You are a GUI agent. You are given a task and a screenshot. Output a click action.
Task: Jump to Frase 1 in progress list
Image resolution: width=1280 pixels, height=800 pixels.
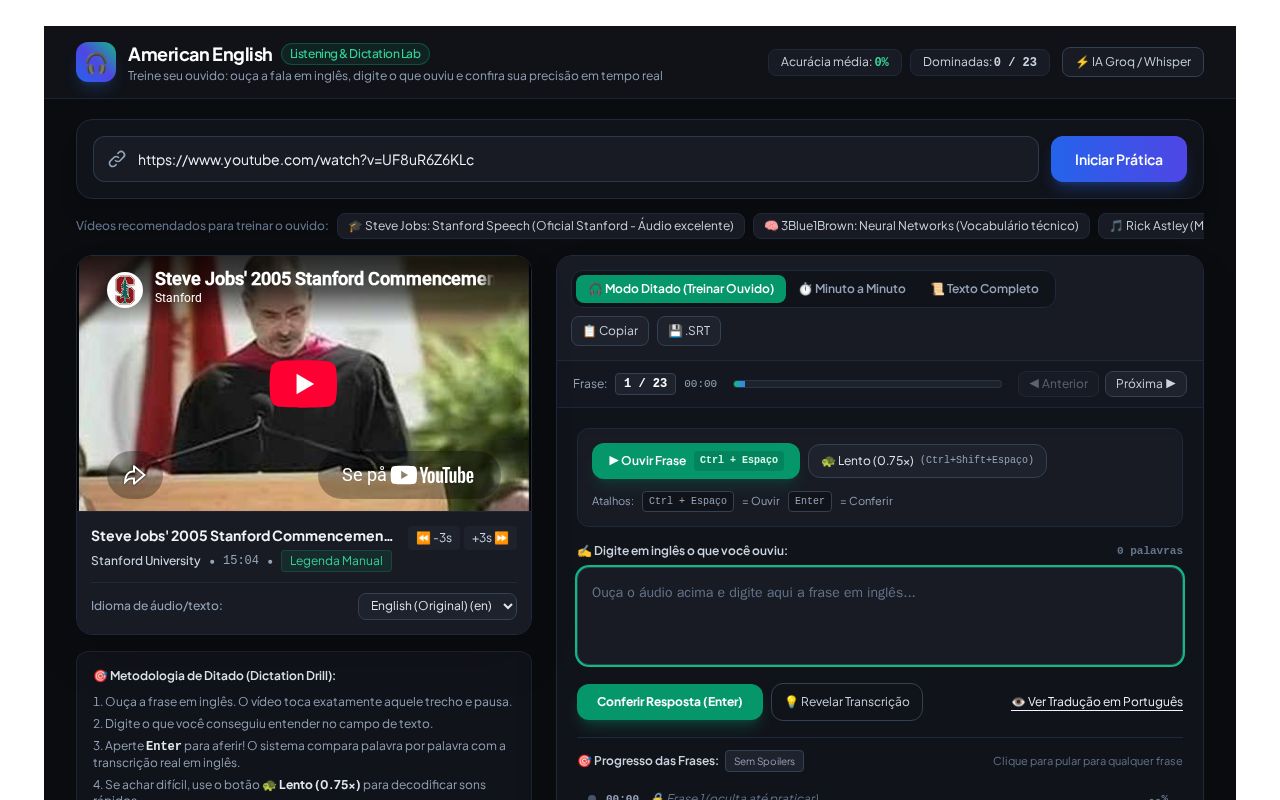(880, 798)
